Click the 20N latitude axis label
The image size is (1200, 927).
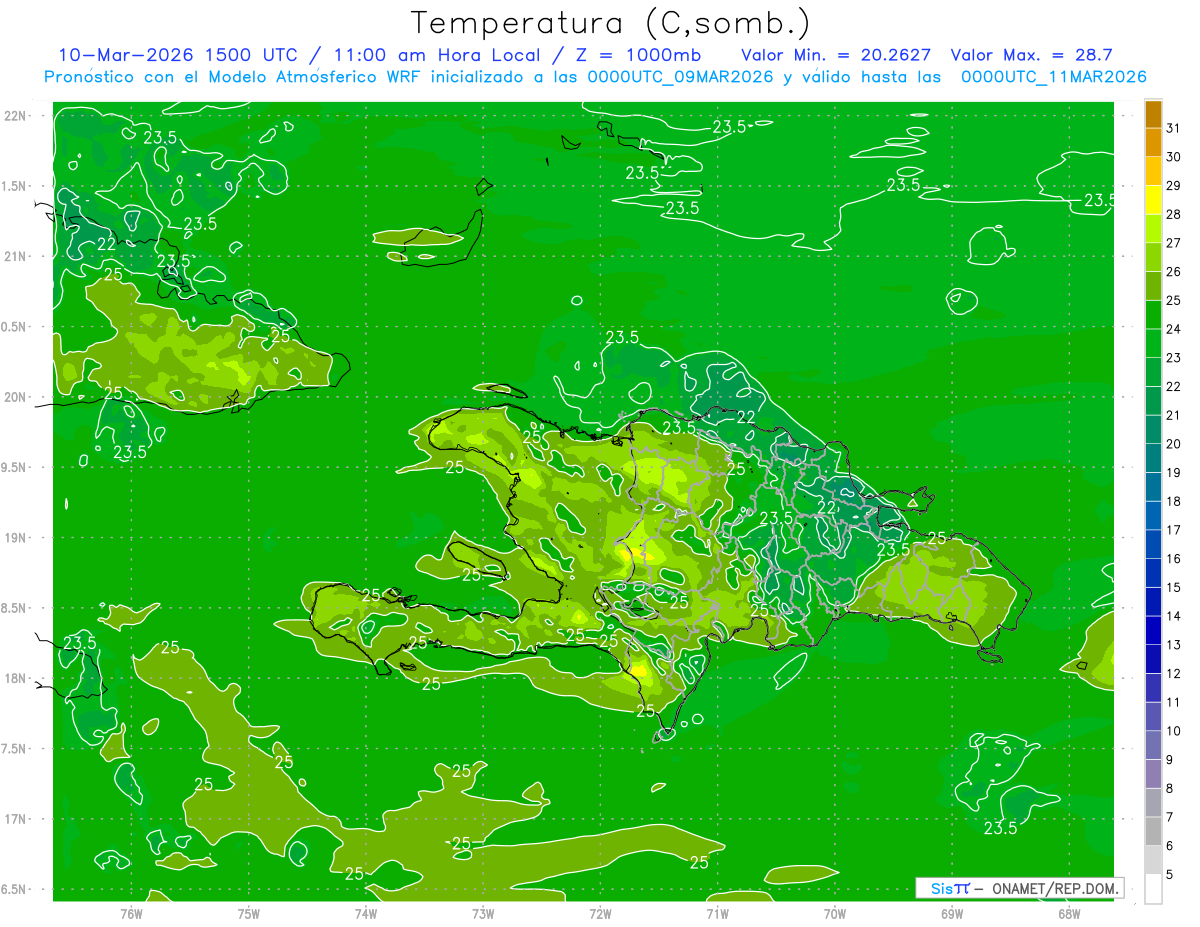(14, 397)
